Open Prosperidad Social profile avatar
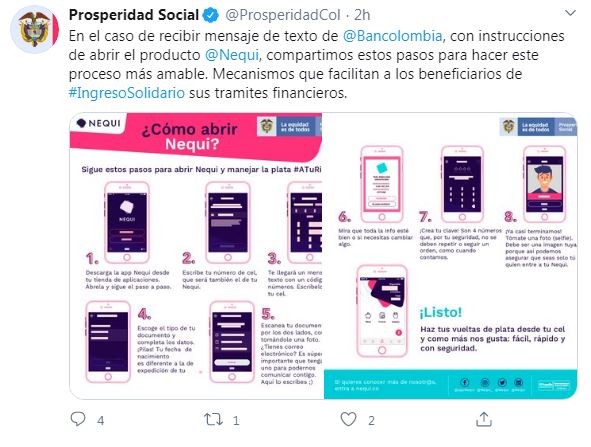Viewport: 591px width, 447px height. pyautogui.click(x=35, y=29)
